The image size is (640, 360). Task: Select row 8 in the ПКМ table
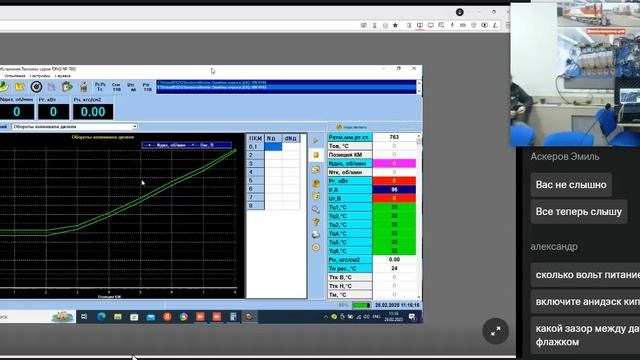[255, 206]
